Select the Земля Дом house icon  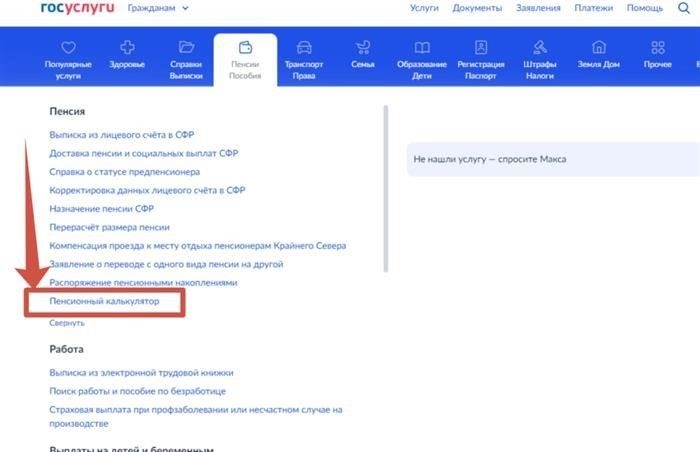pos(599,47)
